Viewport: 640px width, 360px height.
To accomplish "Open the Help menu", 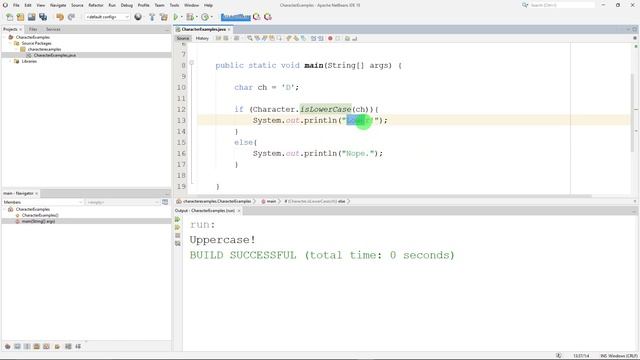I will [x=208, y=5].
